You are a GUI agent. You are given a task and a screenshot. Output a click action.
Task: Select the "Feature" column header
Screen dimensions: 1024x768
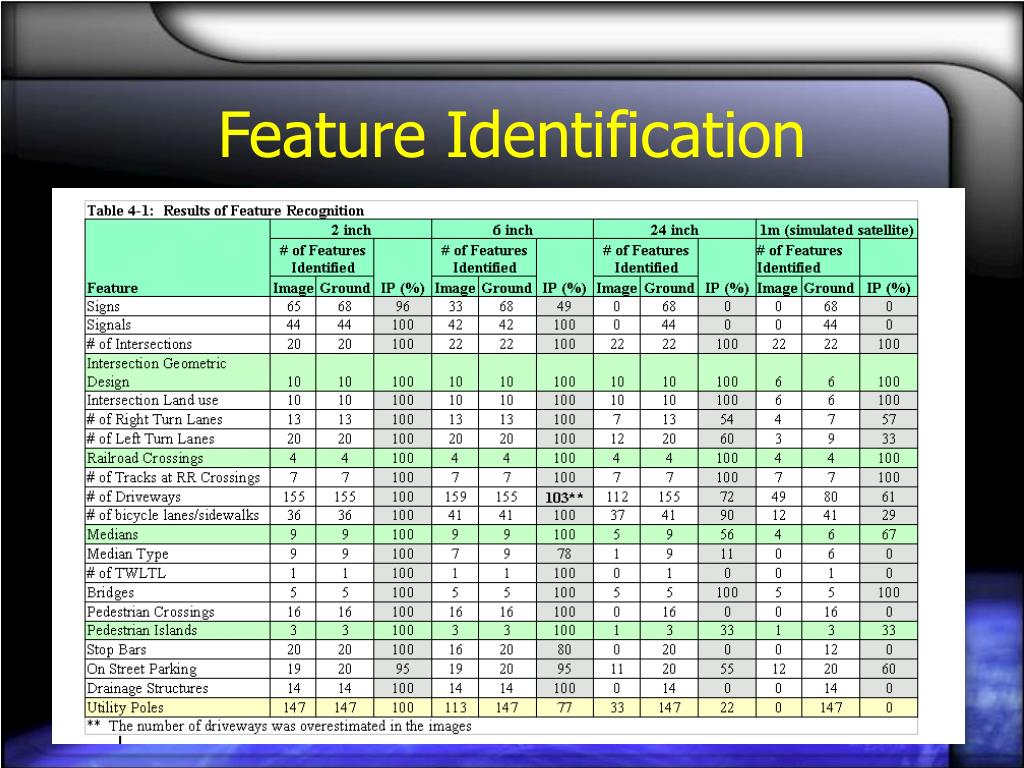coord(112,288)
